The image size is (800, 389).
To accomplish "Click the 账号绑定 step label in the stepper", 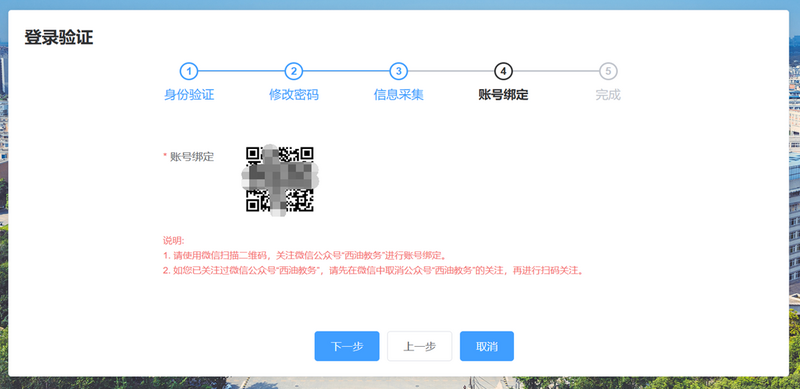I will 504,95.
